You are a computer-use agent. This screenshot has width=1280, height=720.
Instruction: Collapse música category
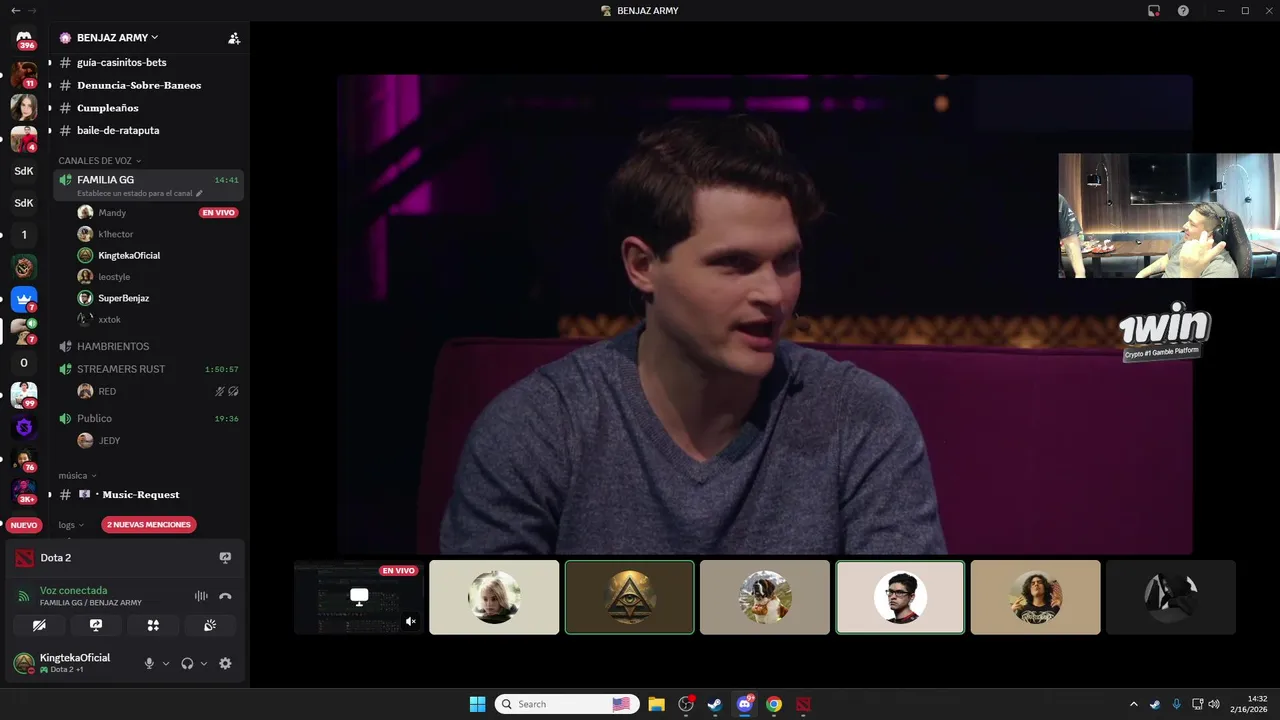point(77,476)
